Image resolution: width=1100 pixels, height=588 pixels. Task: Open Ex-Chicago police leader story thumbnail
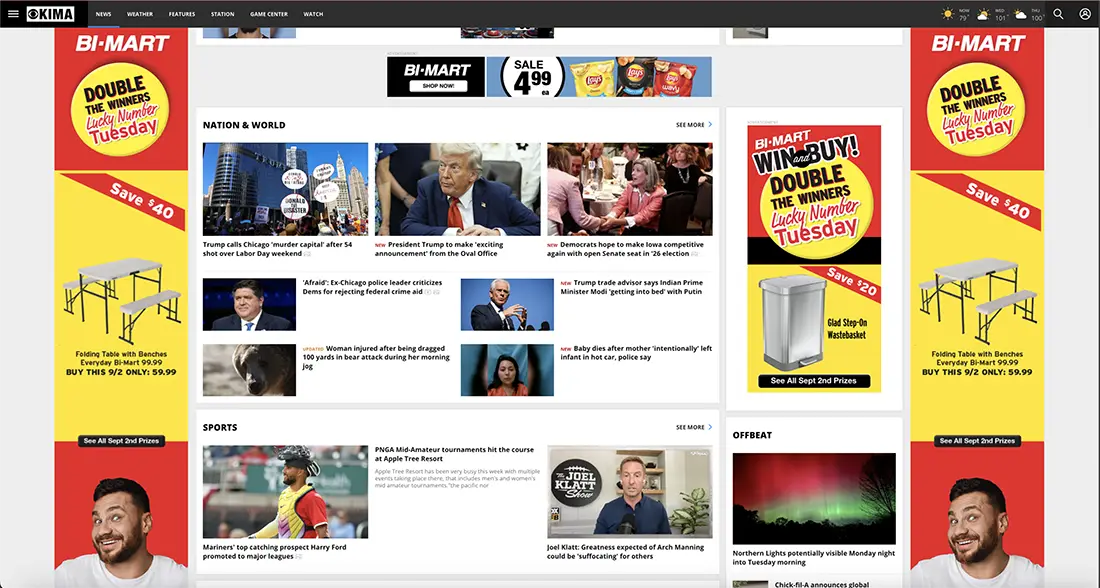(249, 305)
